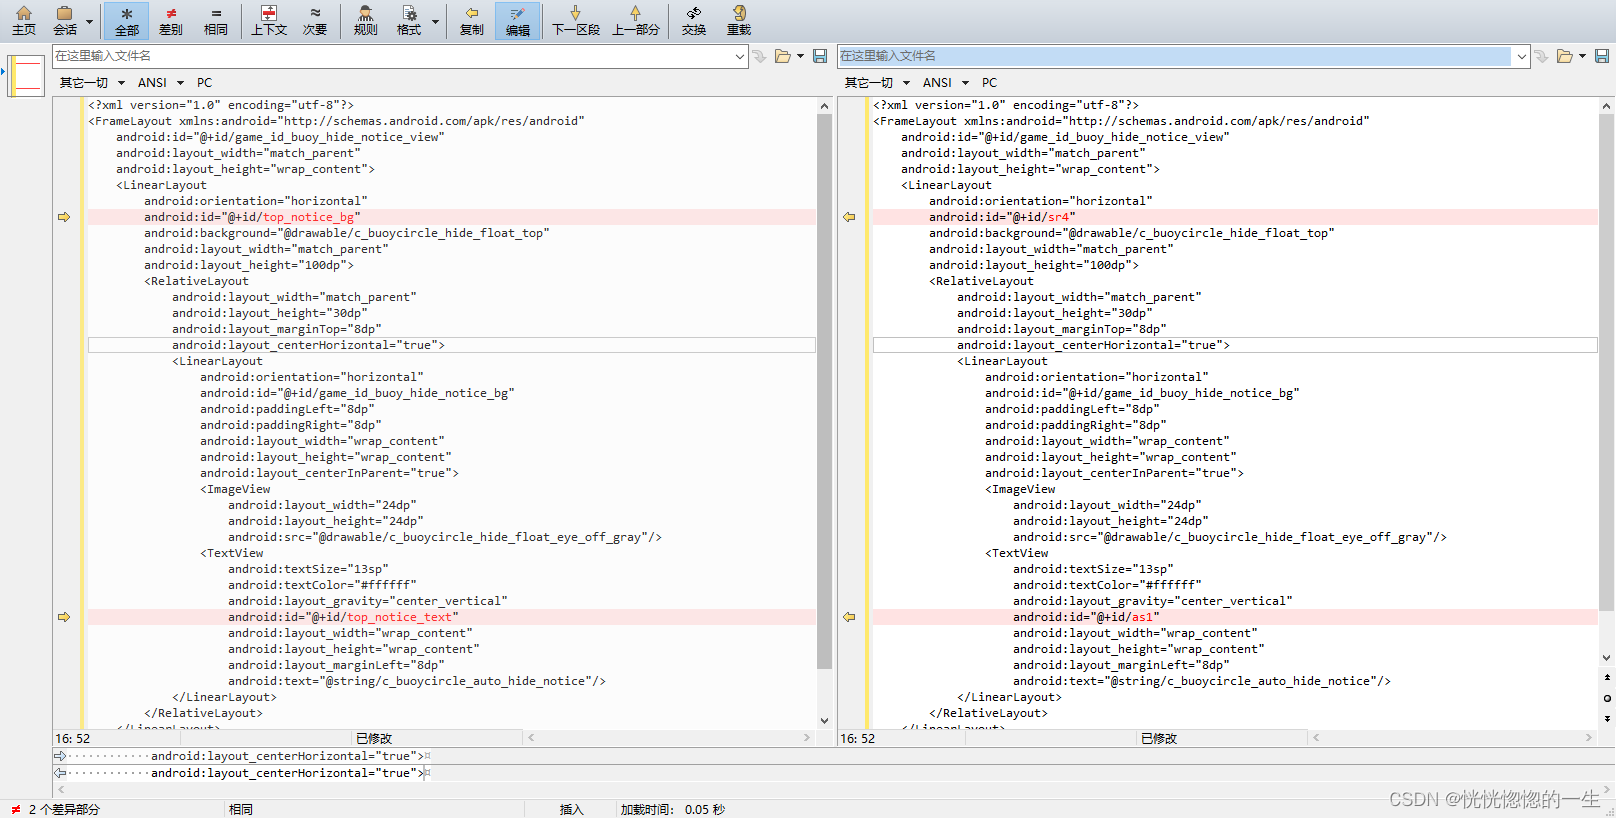Open the left file path dropdown
The image size is (1616, 818).
tap(740, 56)
